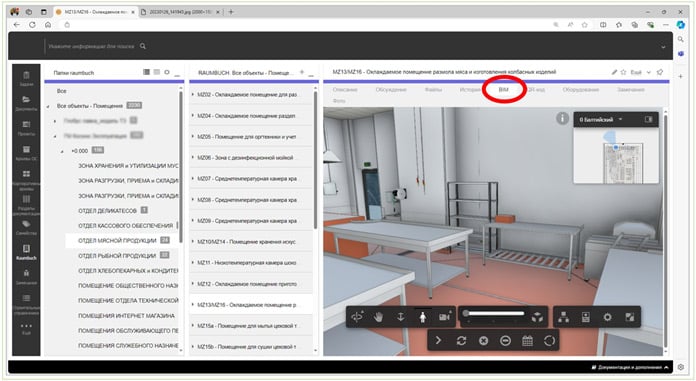The image size is (696, 381).
Task: Open Документы in the left sidebar
Action: pos(26,103)
